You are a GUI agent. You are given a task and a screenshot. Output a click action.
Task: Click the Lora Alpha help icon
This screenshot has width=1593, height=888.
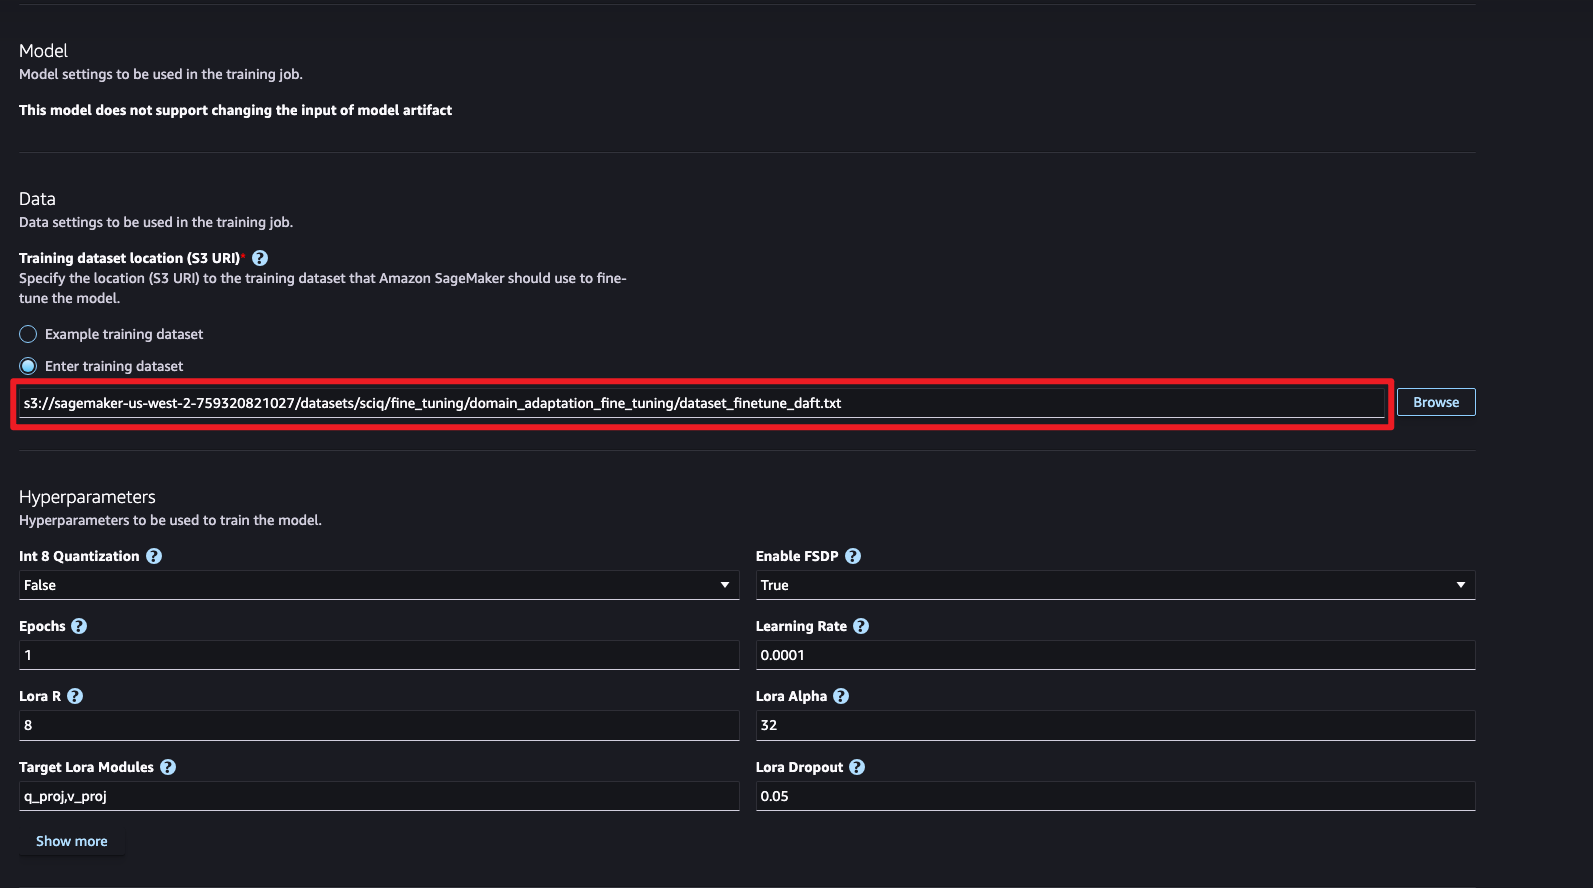pos(841,696)
